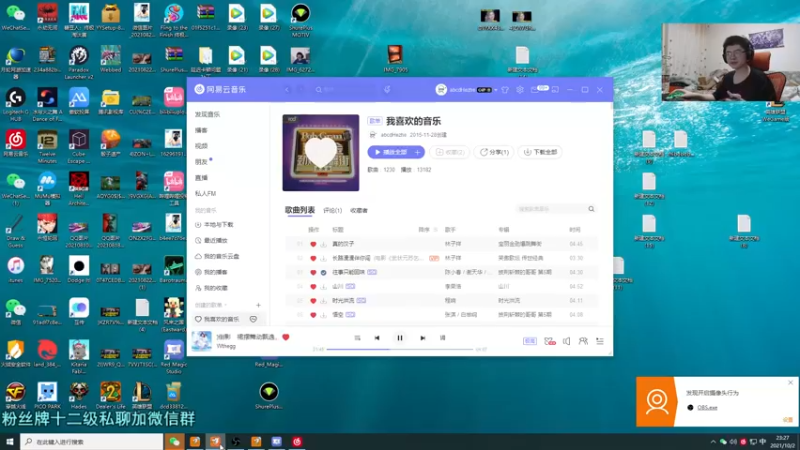Image resolution: width=800 pixels, height=450 pixels.
Task: Show hidden system tray icons chevron
Action: 713,442
